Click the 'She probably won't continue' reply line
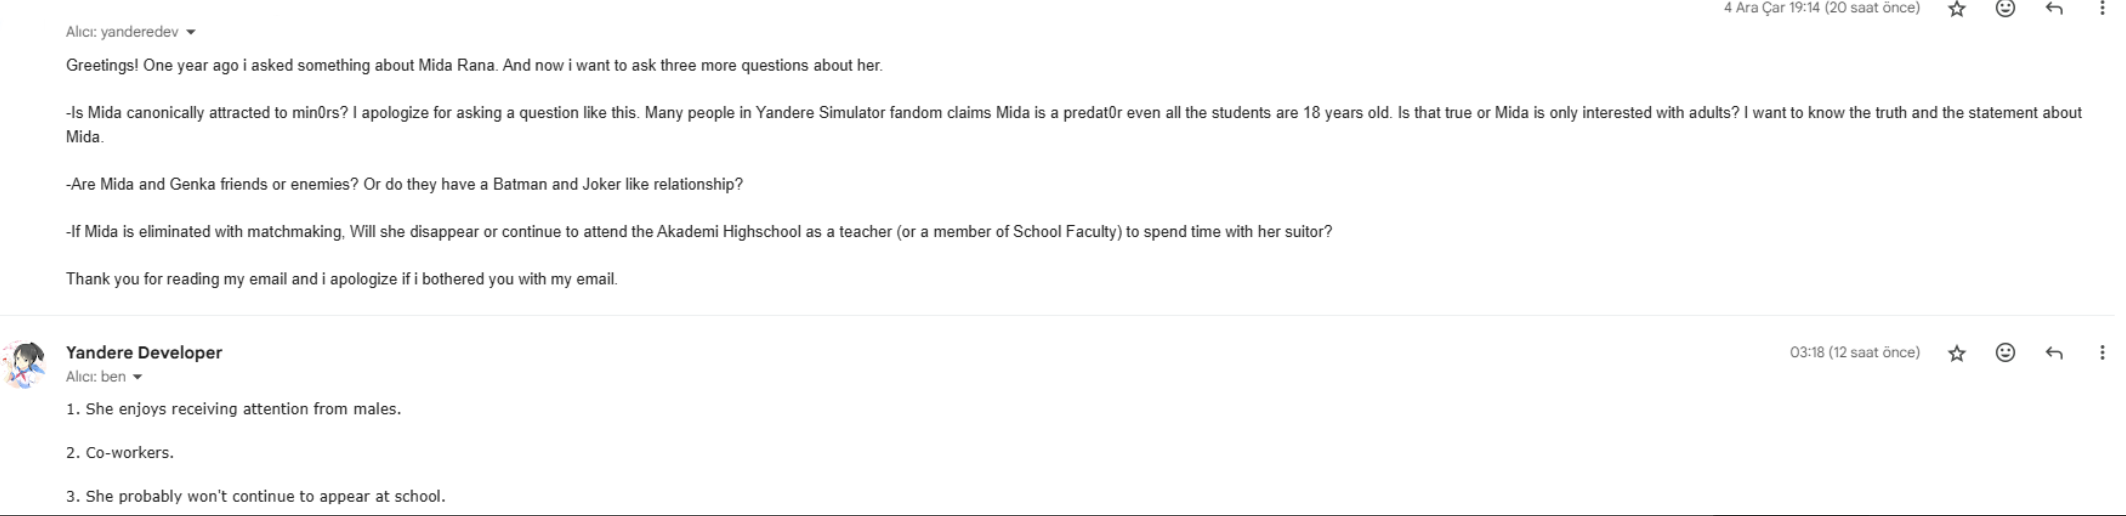The image size is (2126, 516). (255, 496)
